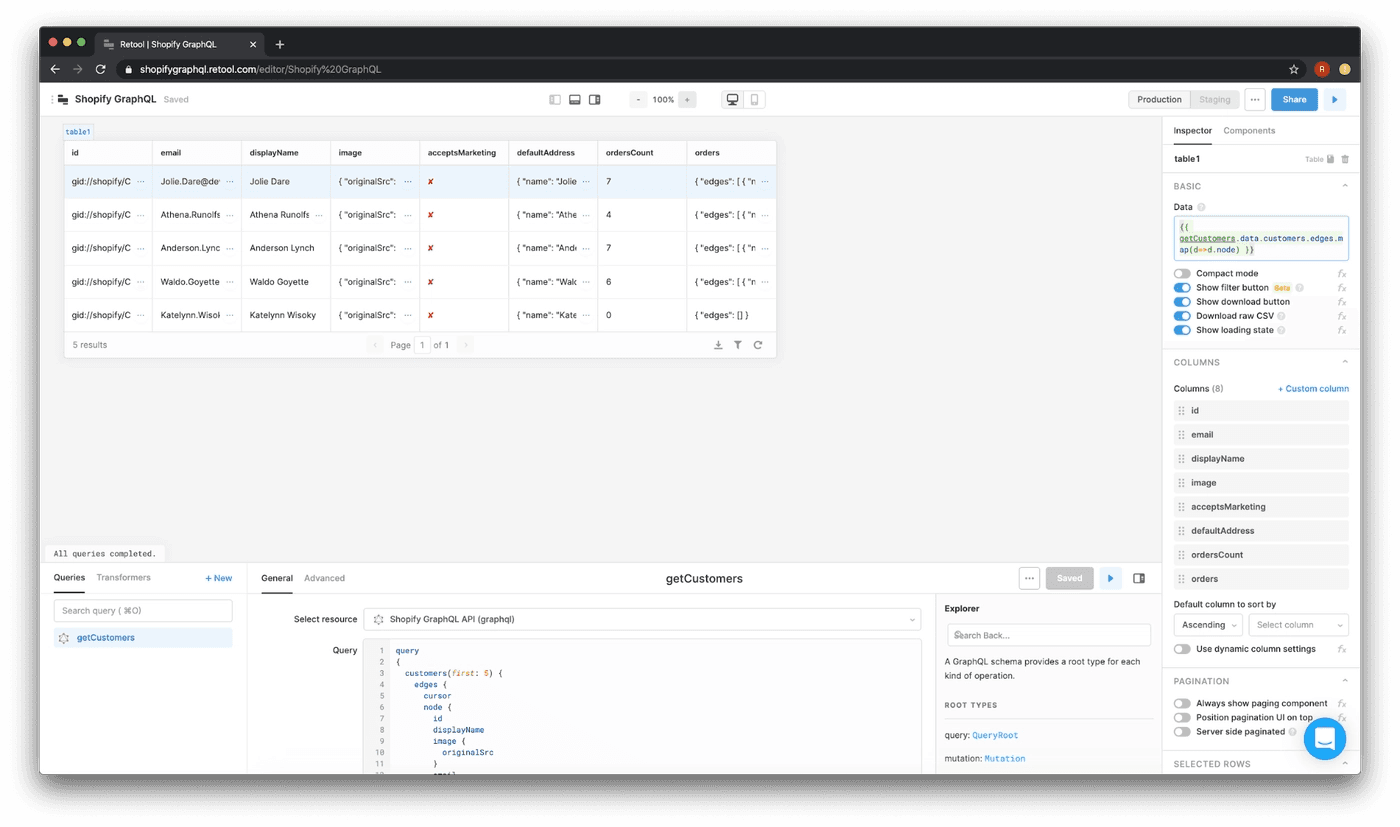
Task: Open the Select resource dropdown
Action: point(642,620)
